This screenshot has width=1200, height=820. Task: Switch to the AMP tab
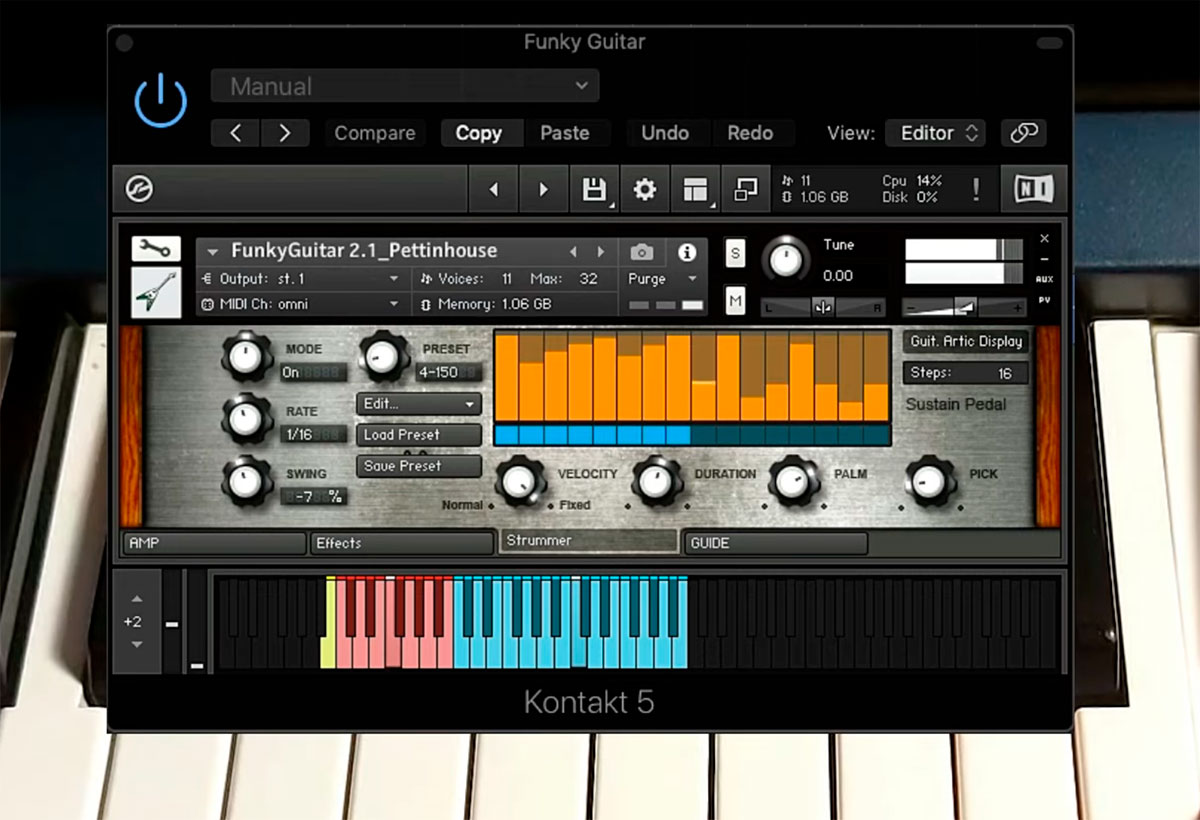(x=214, y=543)
